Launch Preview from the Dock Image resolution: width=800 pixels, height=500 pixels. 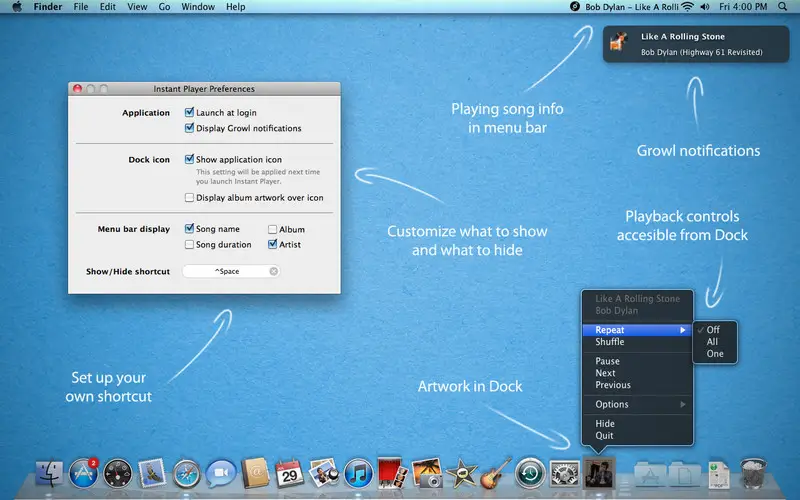(x=323, y=472)
